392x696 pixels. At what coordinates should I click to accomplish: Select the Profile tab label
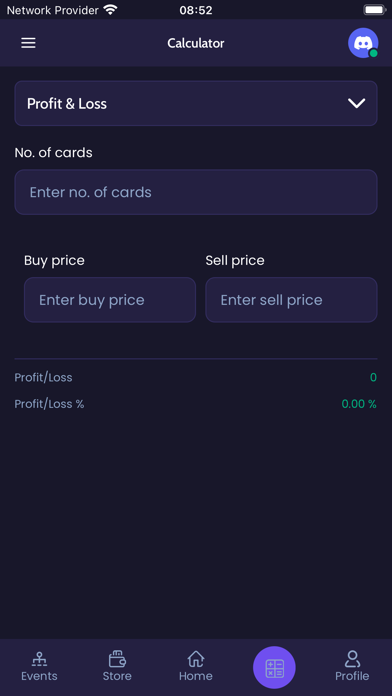(x=352, y=676)
